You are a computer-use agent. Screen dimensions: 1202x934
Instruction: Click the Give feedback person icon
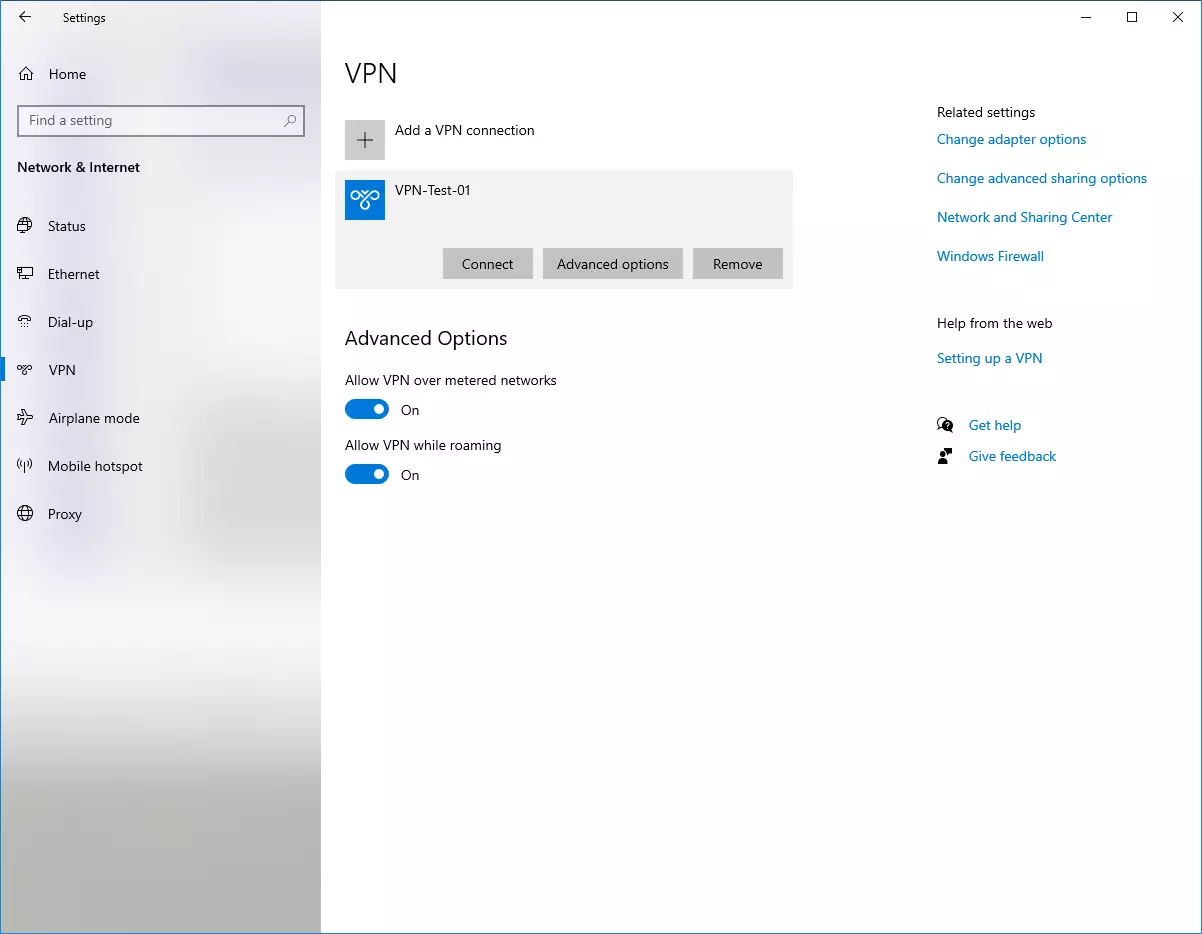[x=945, y=456]
